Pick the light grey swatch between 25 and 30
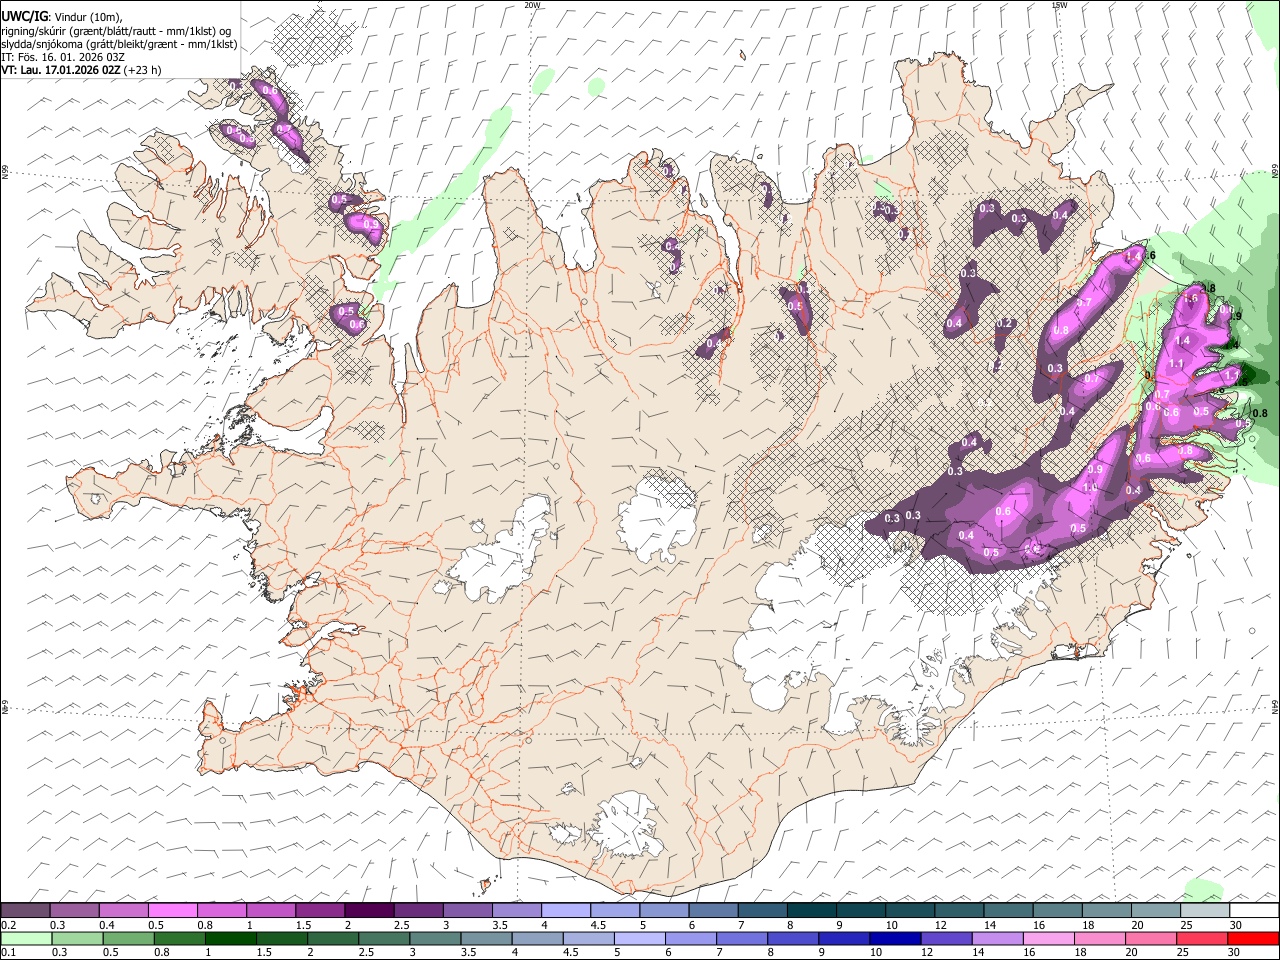 pos(1204,910)
